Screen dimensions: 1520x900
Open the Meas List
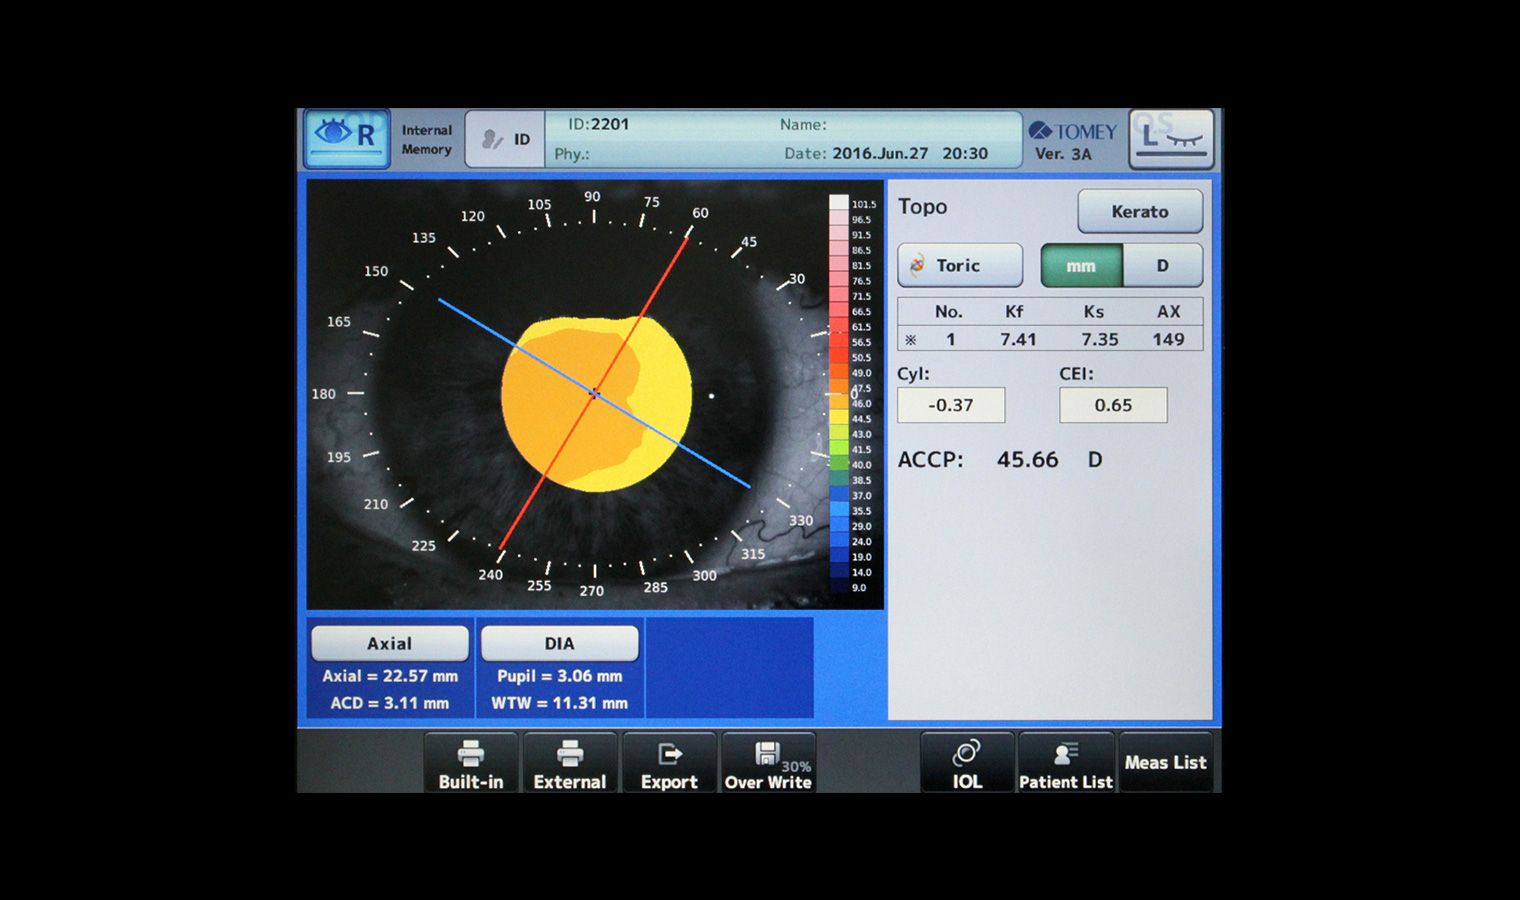click(x=1165, y=762)
